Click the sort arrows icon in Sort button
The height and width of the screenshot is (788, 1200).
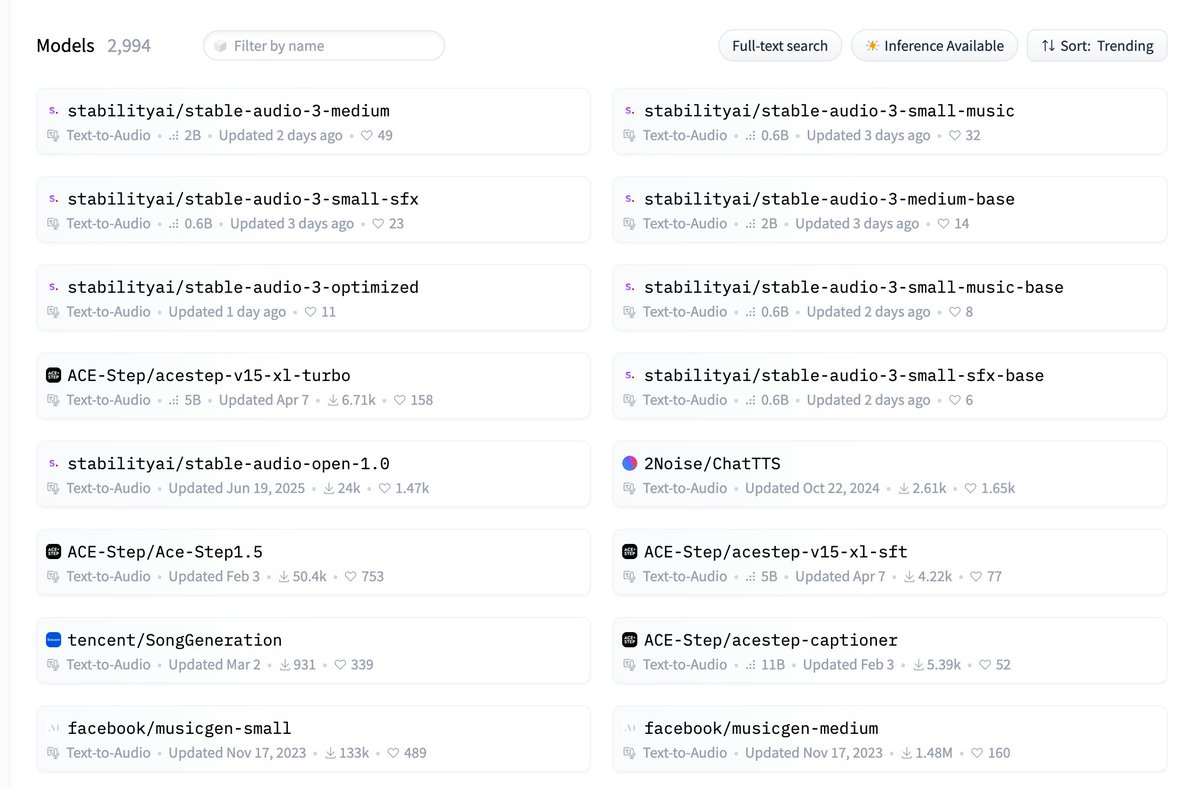(1048, 46)
